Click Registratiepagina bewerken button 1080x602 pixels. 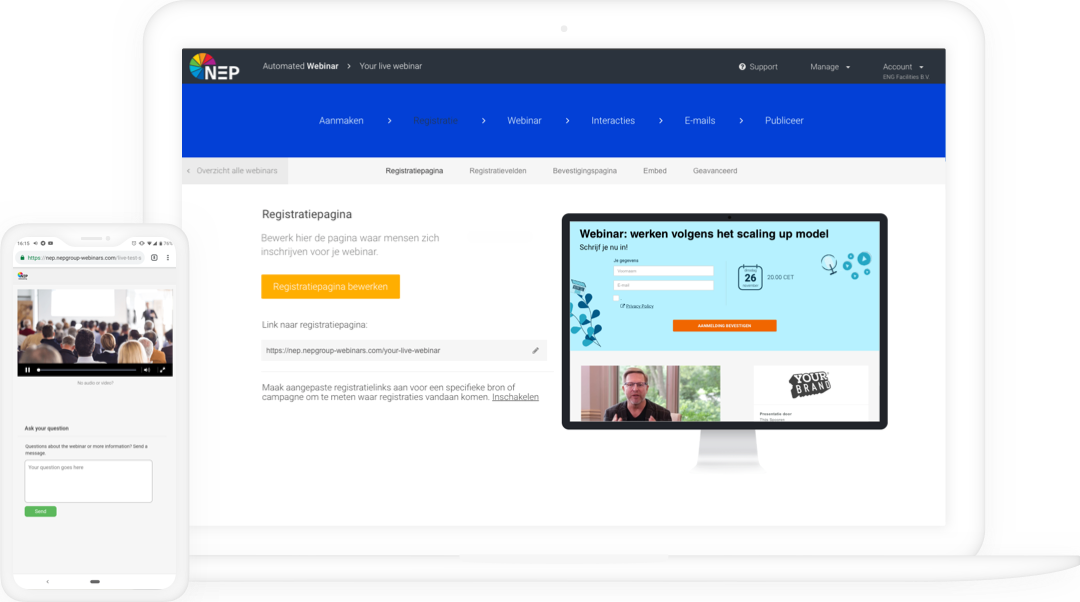[331, 287]
